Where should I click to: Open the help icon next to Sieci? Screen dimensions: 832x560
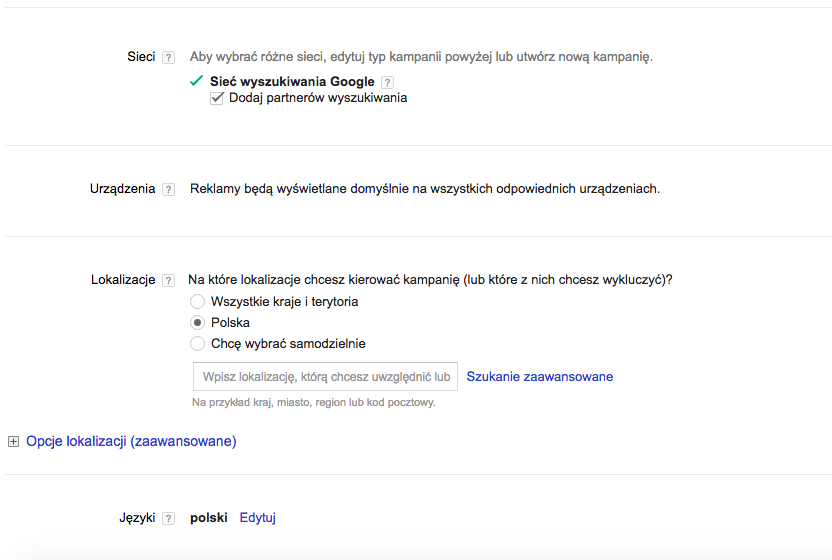pyautogui.click(x=168, y=58)
